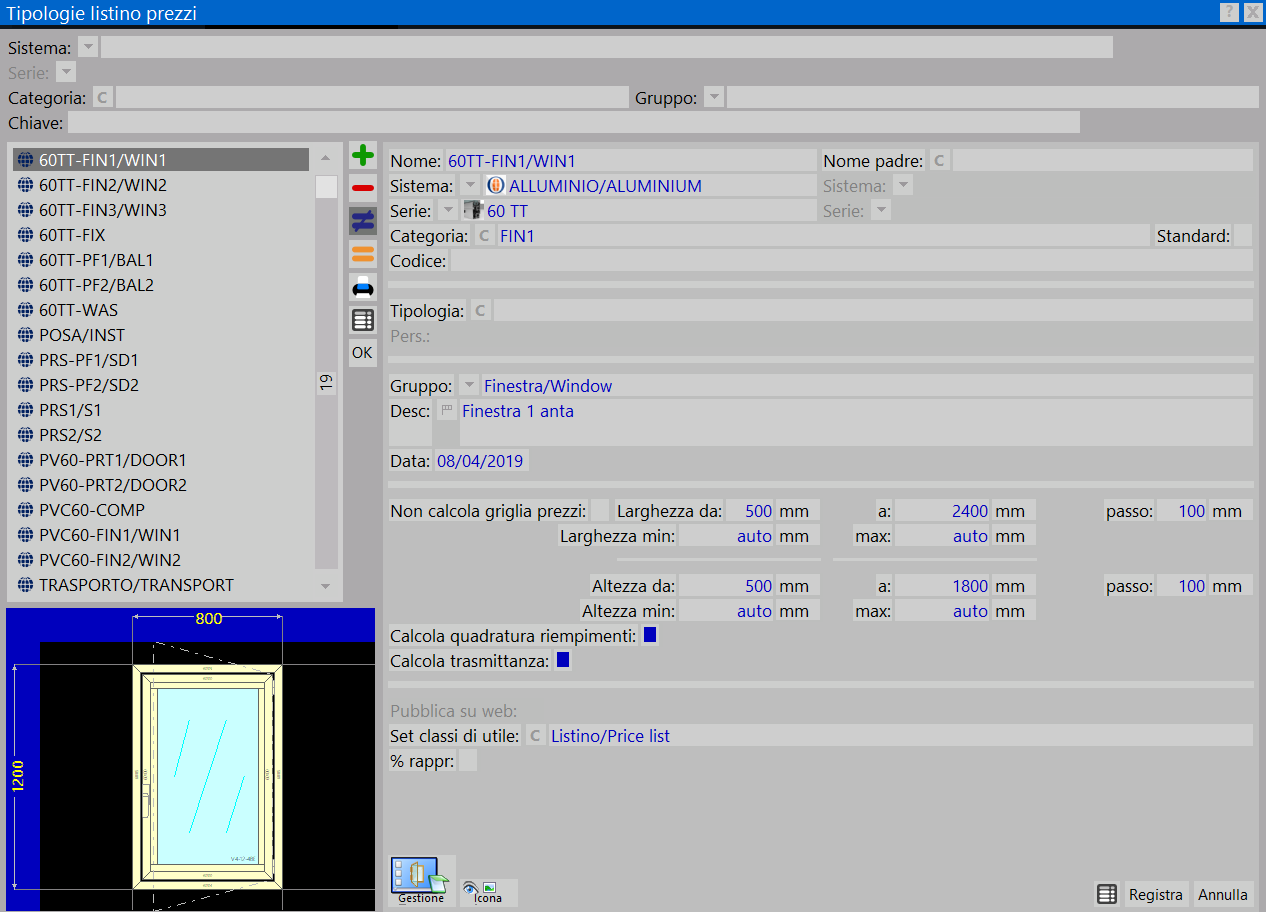Click the blue swap arrows icon
This screenshot has width=1266, height=912.
[363, 221]
